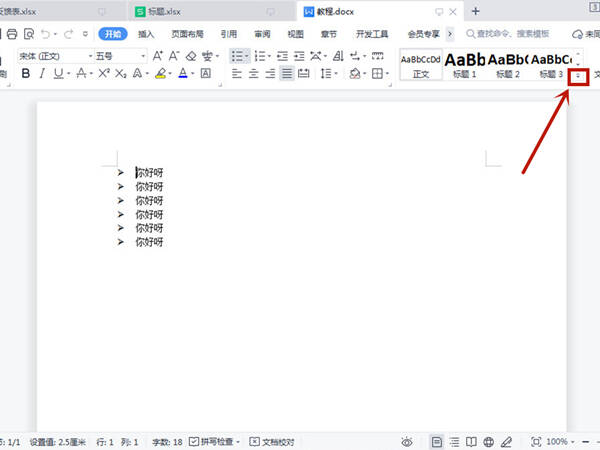
Task: Click the Undo arrow icon
Action: tap(46, 34)
